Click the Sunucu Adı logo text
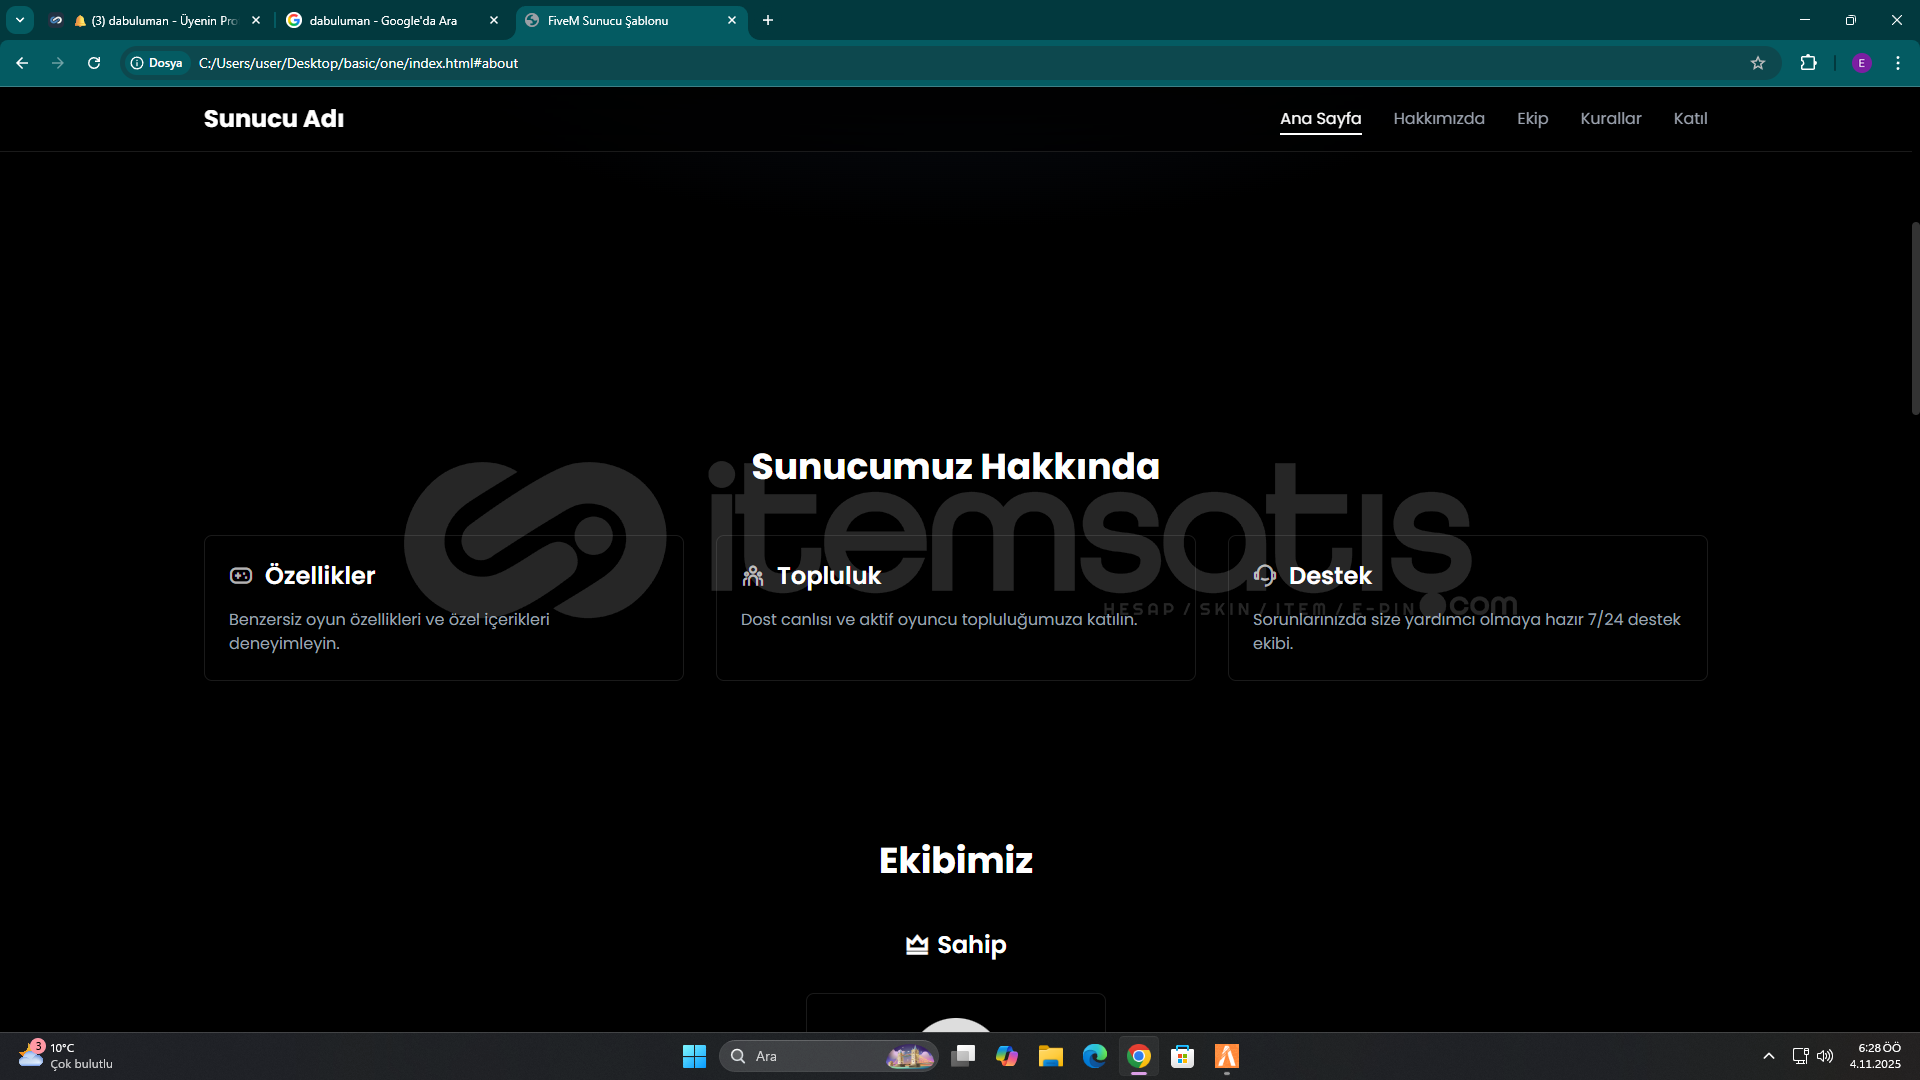 (x=273, y=118)
